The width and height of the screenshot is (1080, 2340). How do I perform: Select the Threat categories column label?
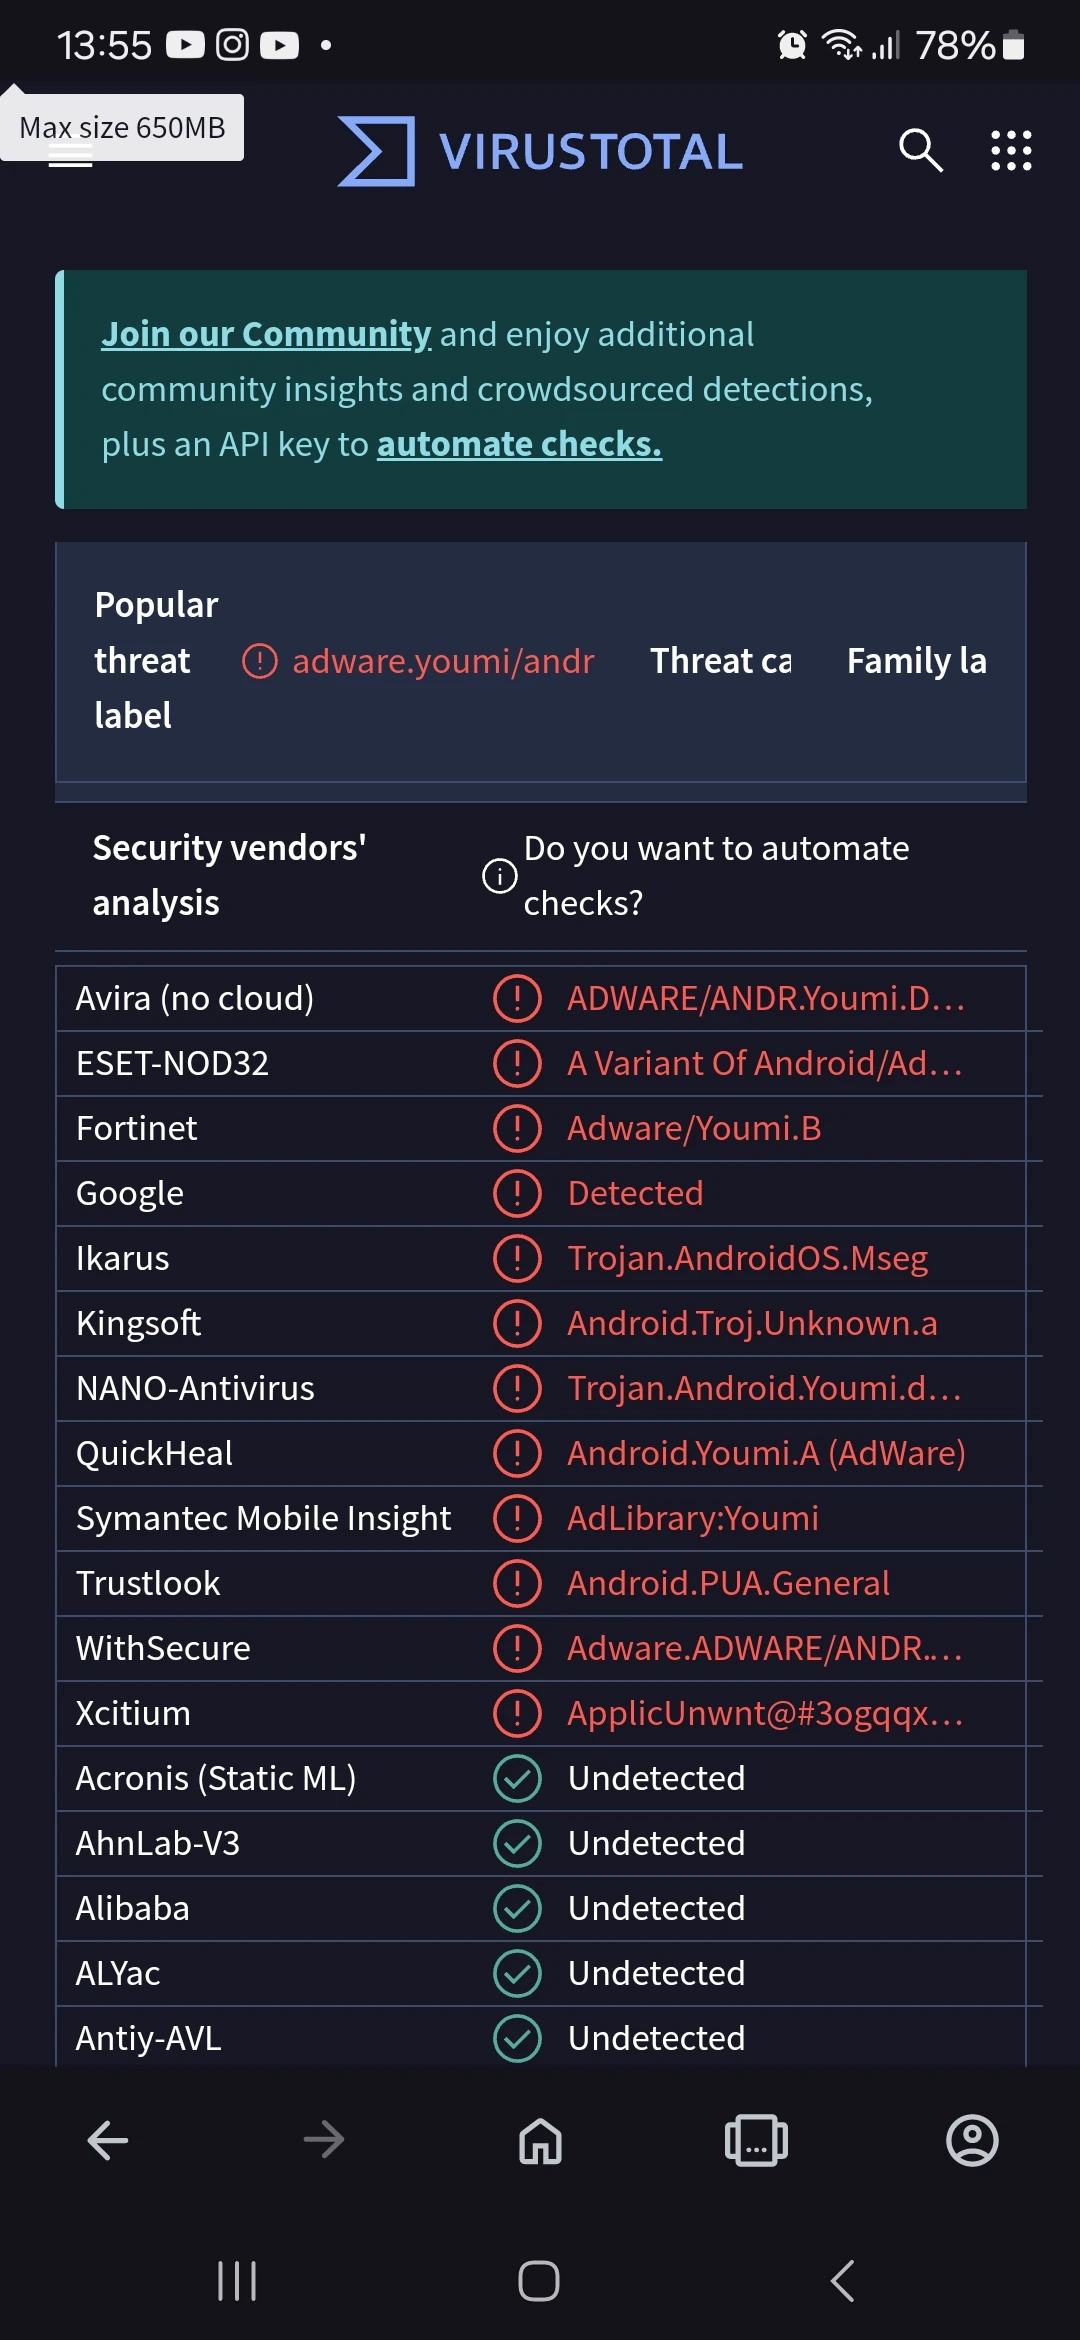(720, 661)
